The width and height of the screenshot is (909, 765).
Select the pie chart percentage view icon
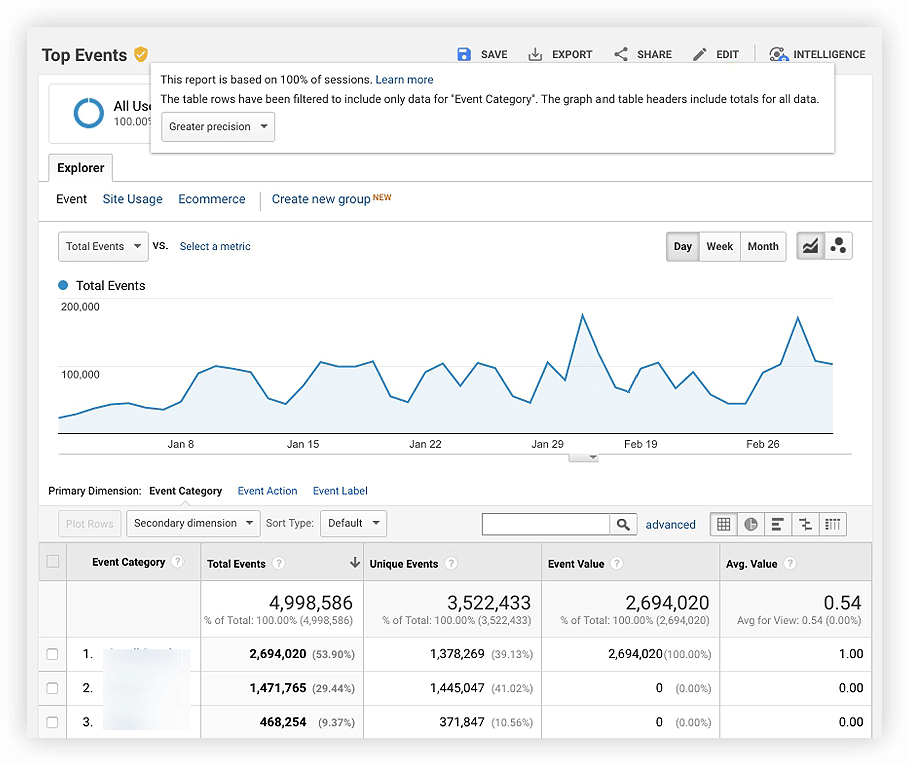click(x=751, y=524)
